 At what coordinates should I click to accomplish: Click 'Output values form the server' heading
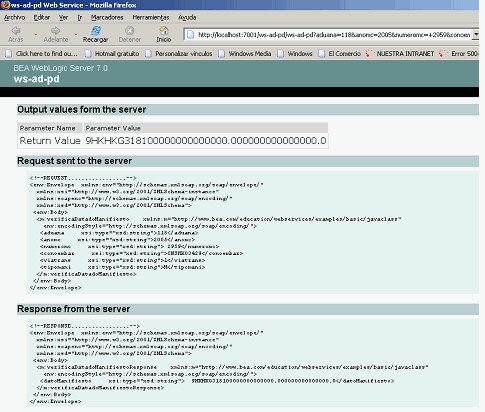click(x=82, y=110)
